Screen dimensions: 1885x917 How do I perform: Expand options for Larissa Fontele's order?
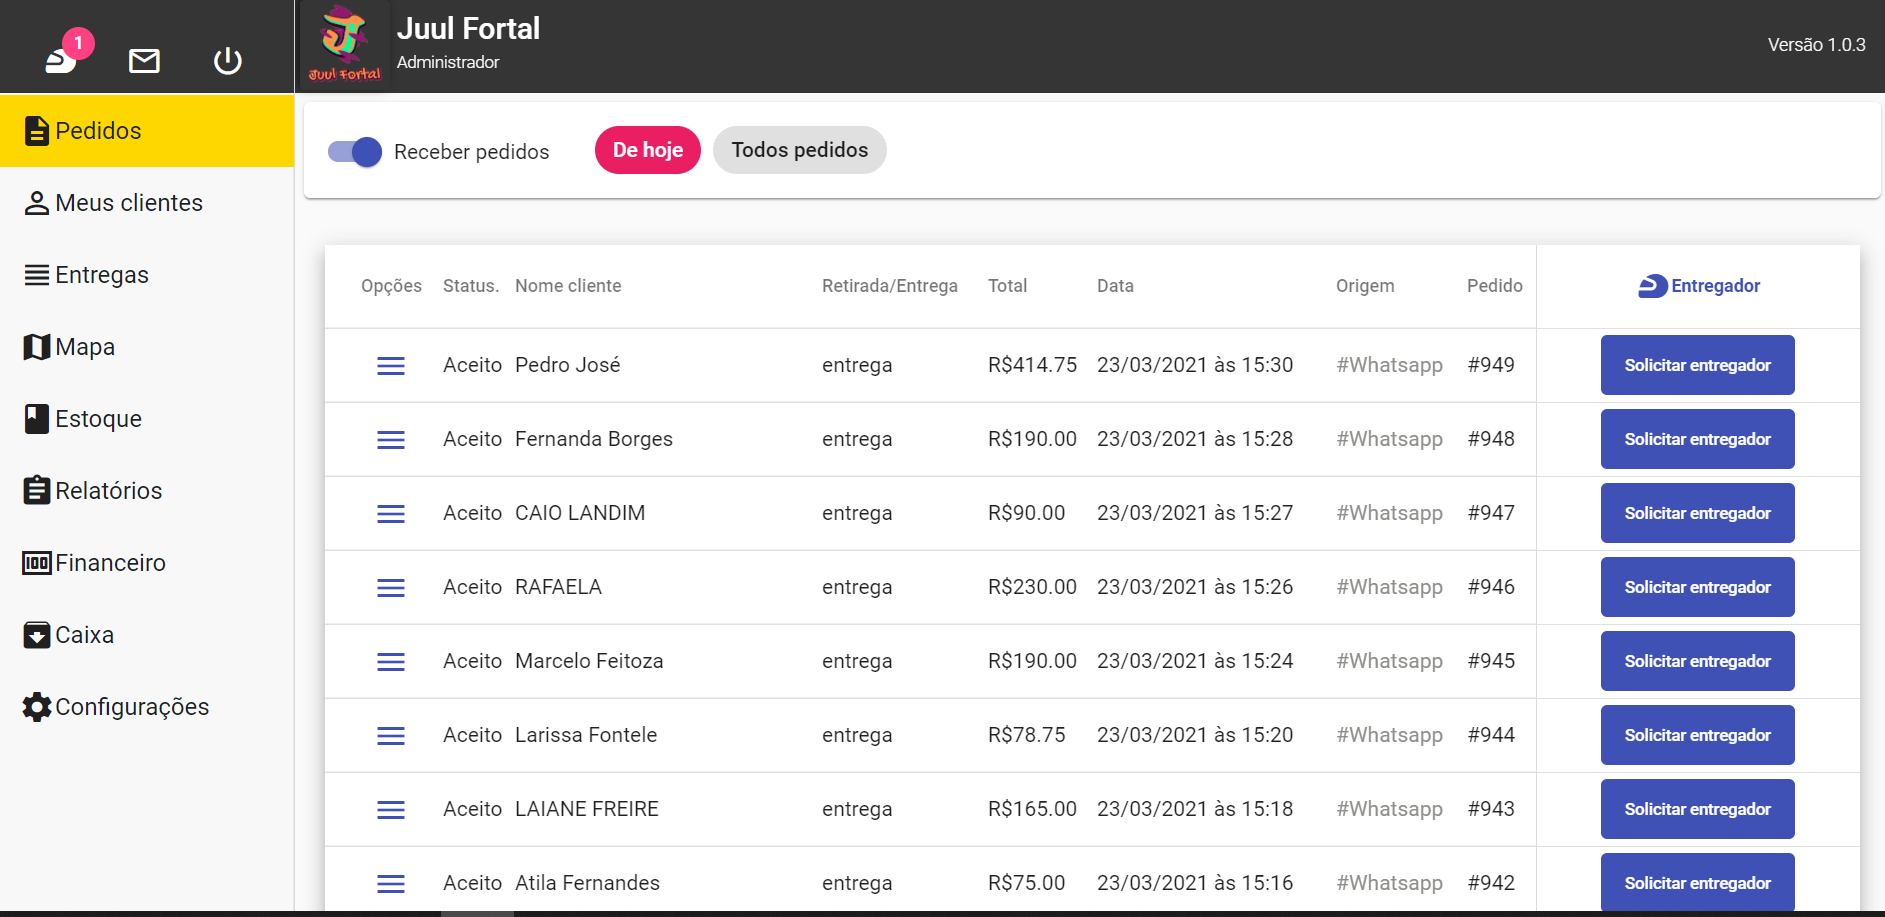[390, 735]
